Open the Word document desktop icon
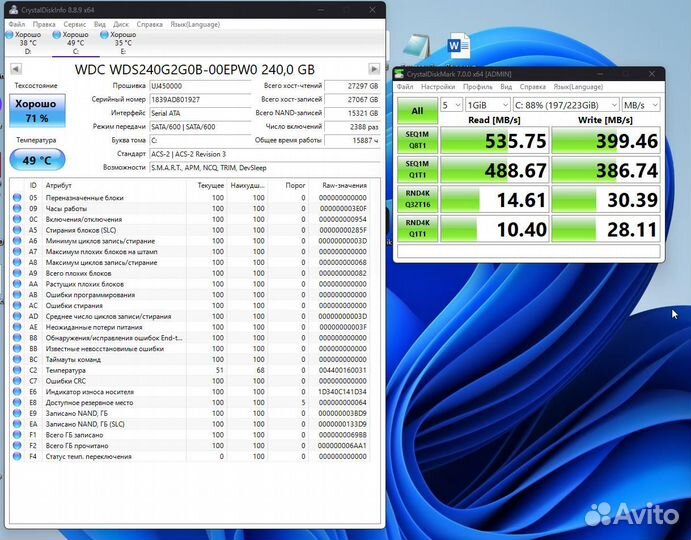 click(459, 46)
